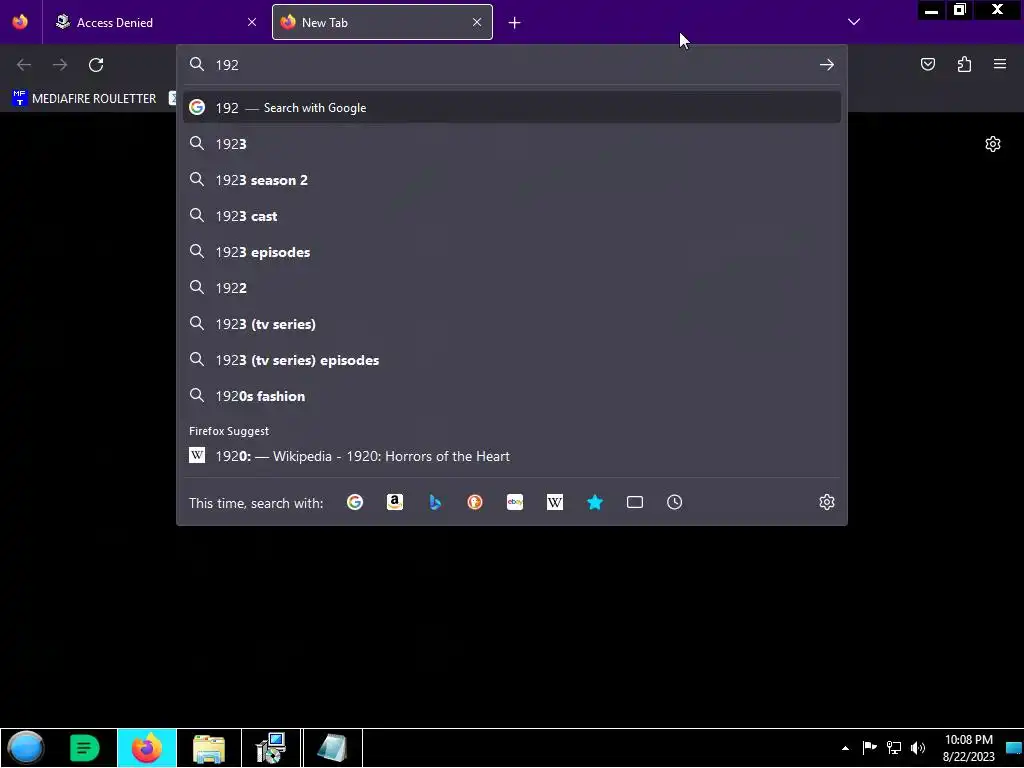Screen dimensions: 1024x768
Task: Pick the 1920s fashion suggestion
Action: 512,396
